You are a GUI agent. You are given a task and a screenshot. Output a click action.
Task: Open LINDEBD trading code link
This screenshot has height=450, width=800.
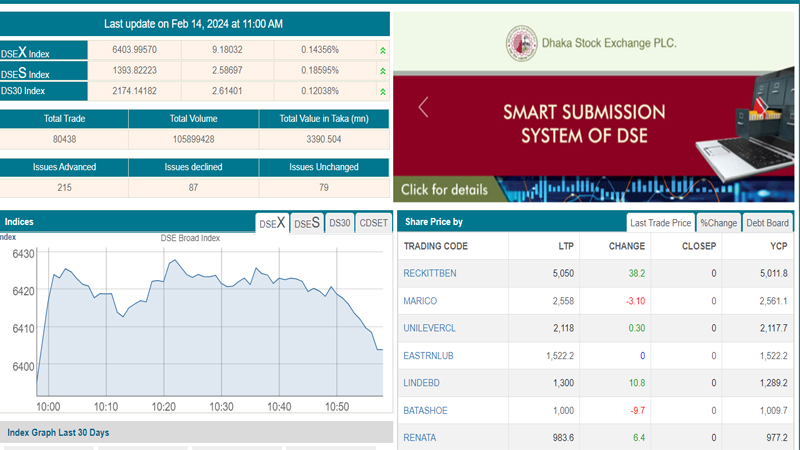point(422,383)
